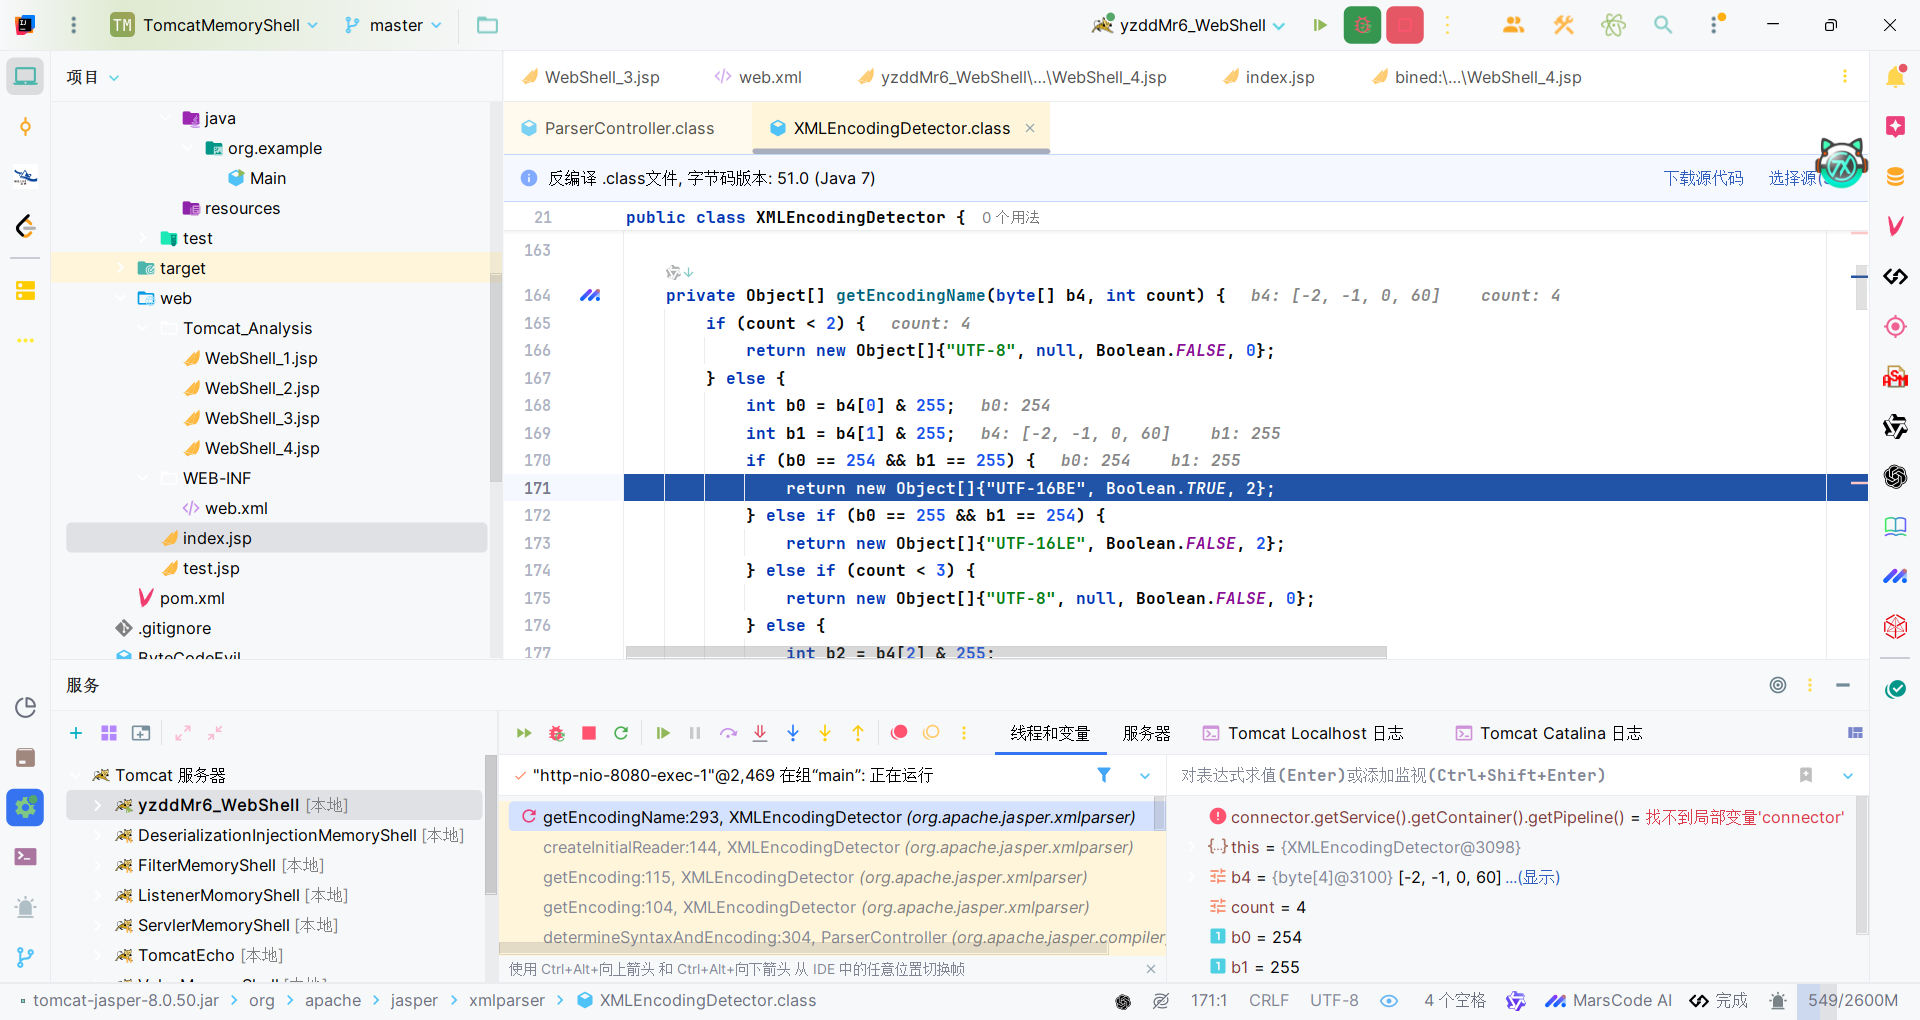The width and height of the screenshot is (1920, 1020).
Task: Open Tomcat Localhost 日志 tab
Action: point(1303,733)
